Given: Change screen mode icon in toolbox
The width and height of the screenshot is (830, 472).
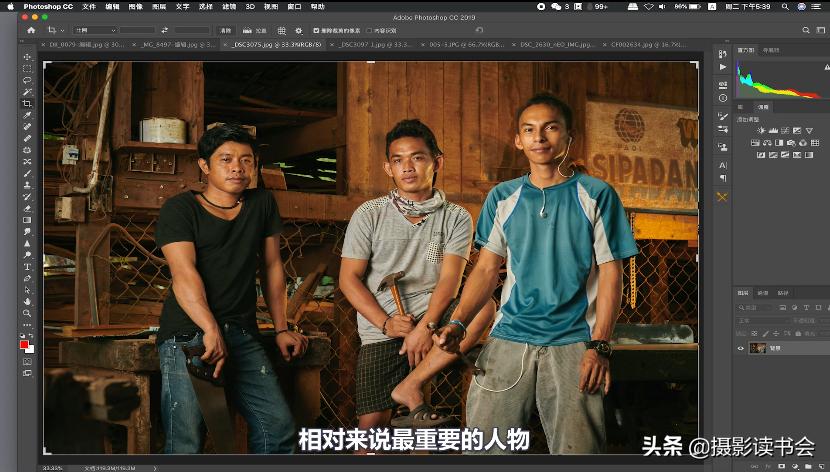Looking at the screenshot, I should [x=27, y=373].
